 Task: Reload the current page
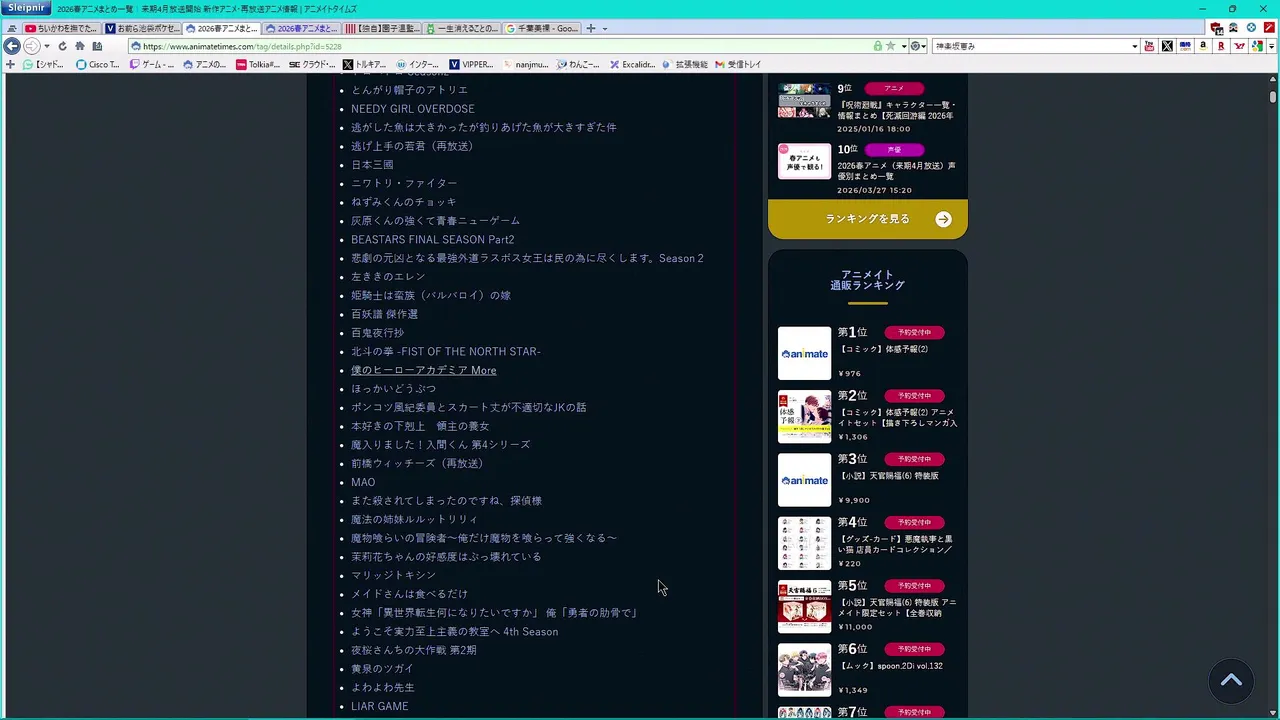(x=62, y=46)
